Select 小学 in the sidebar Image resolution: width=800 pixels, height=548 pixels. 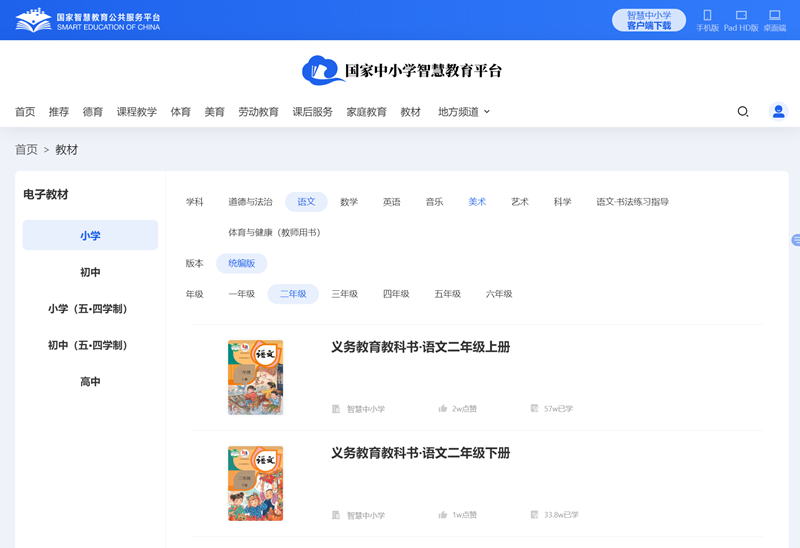(90, 235)
